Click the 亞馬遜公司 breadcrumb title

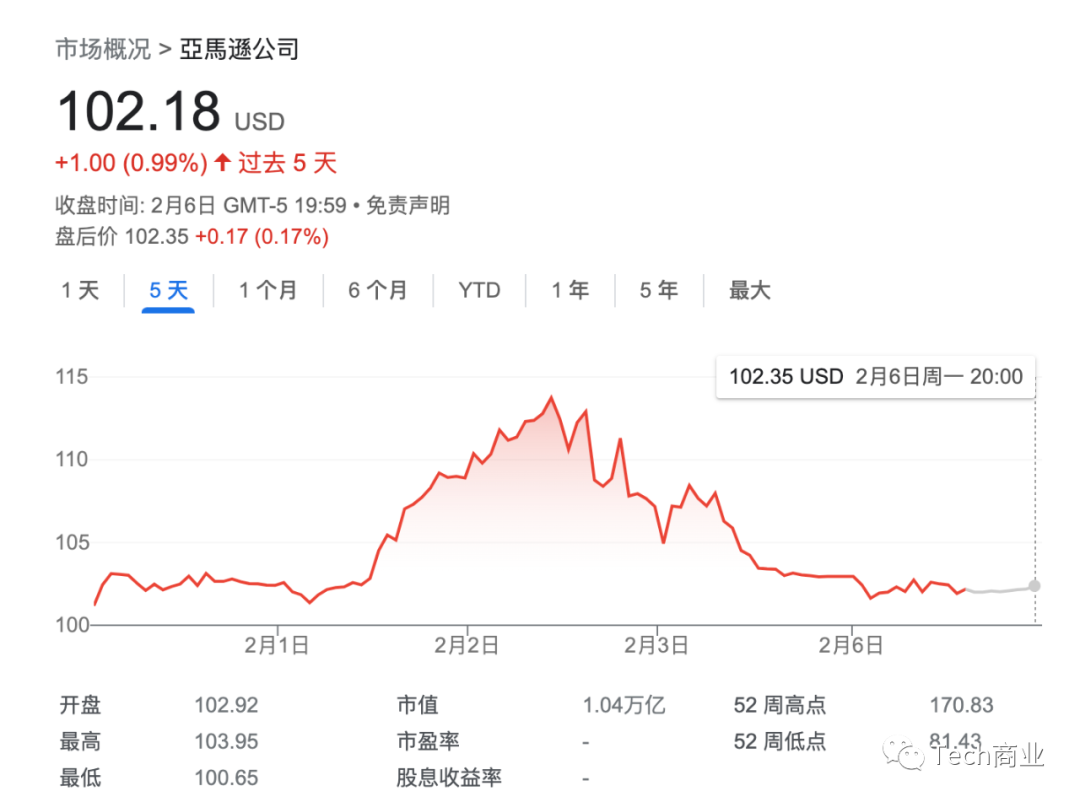click(x=239, y=49)
